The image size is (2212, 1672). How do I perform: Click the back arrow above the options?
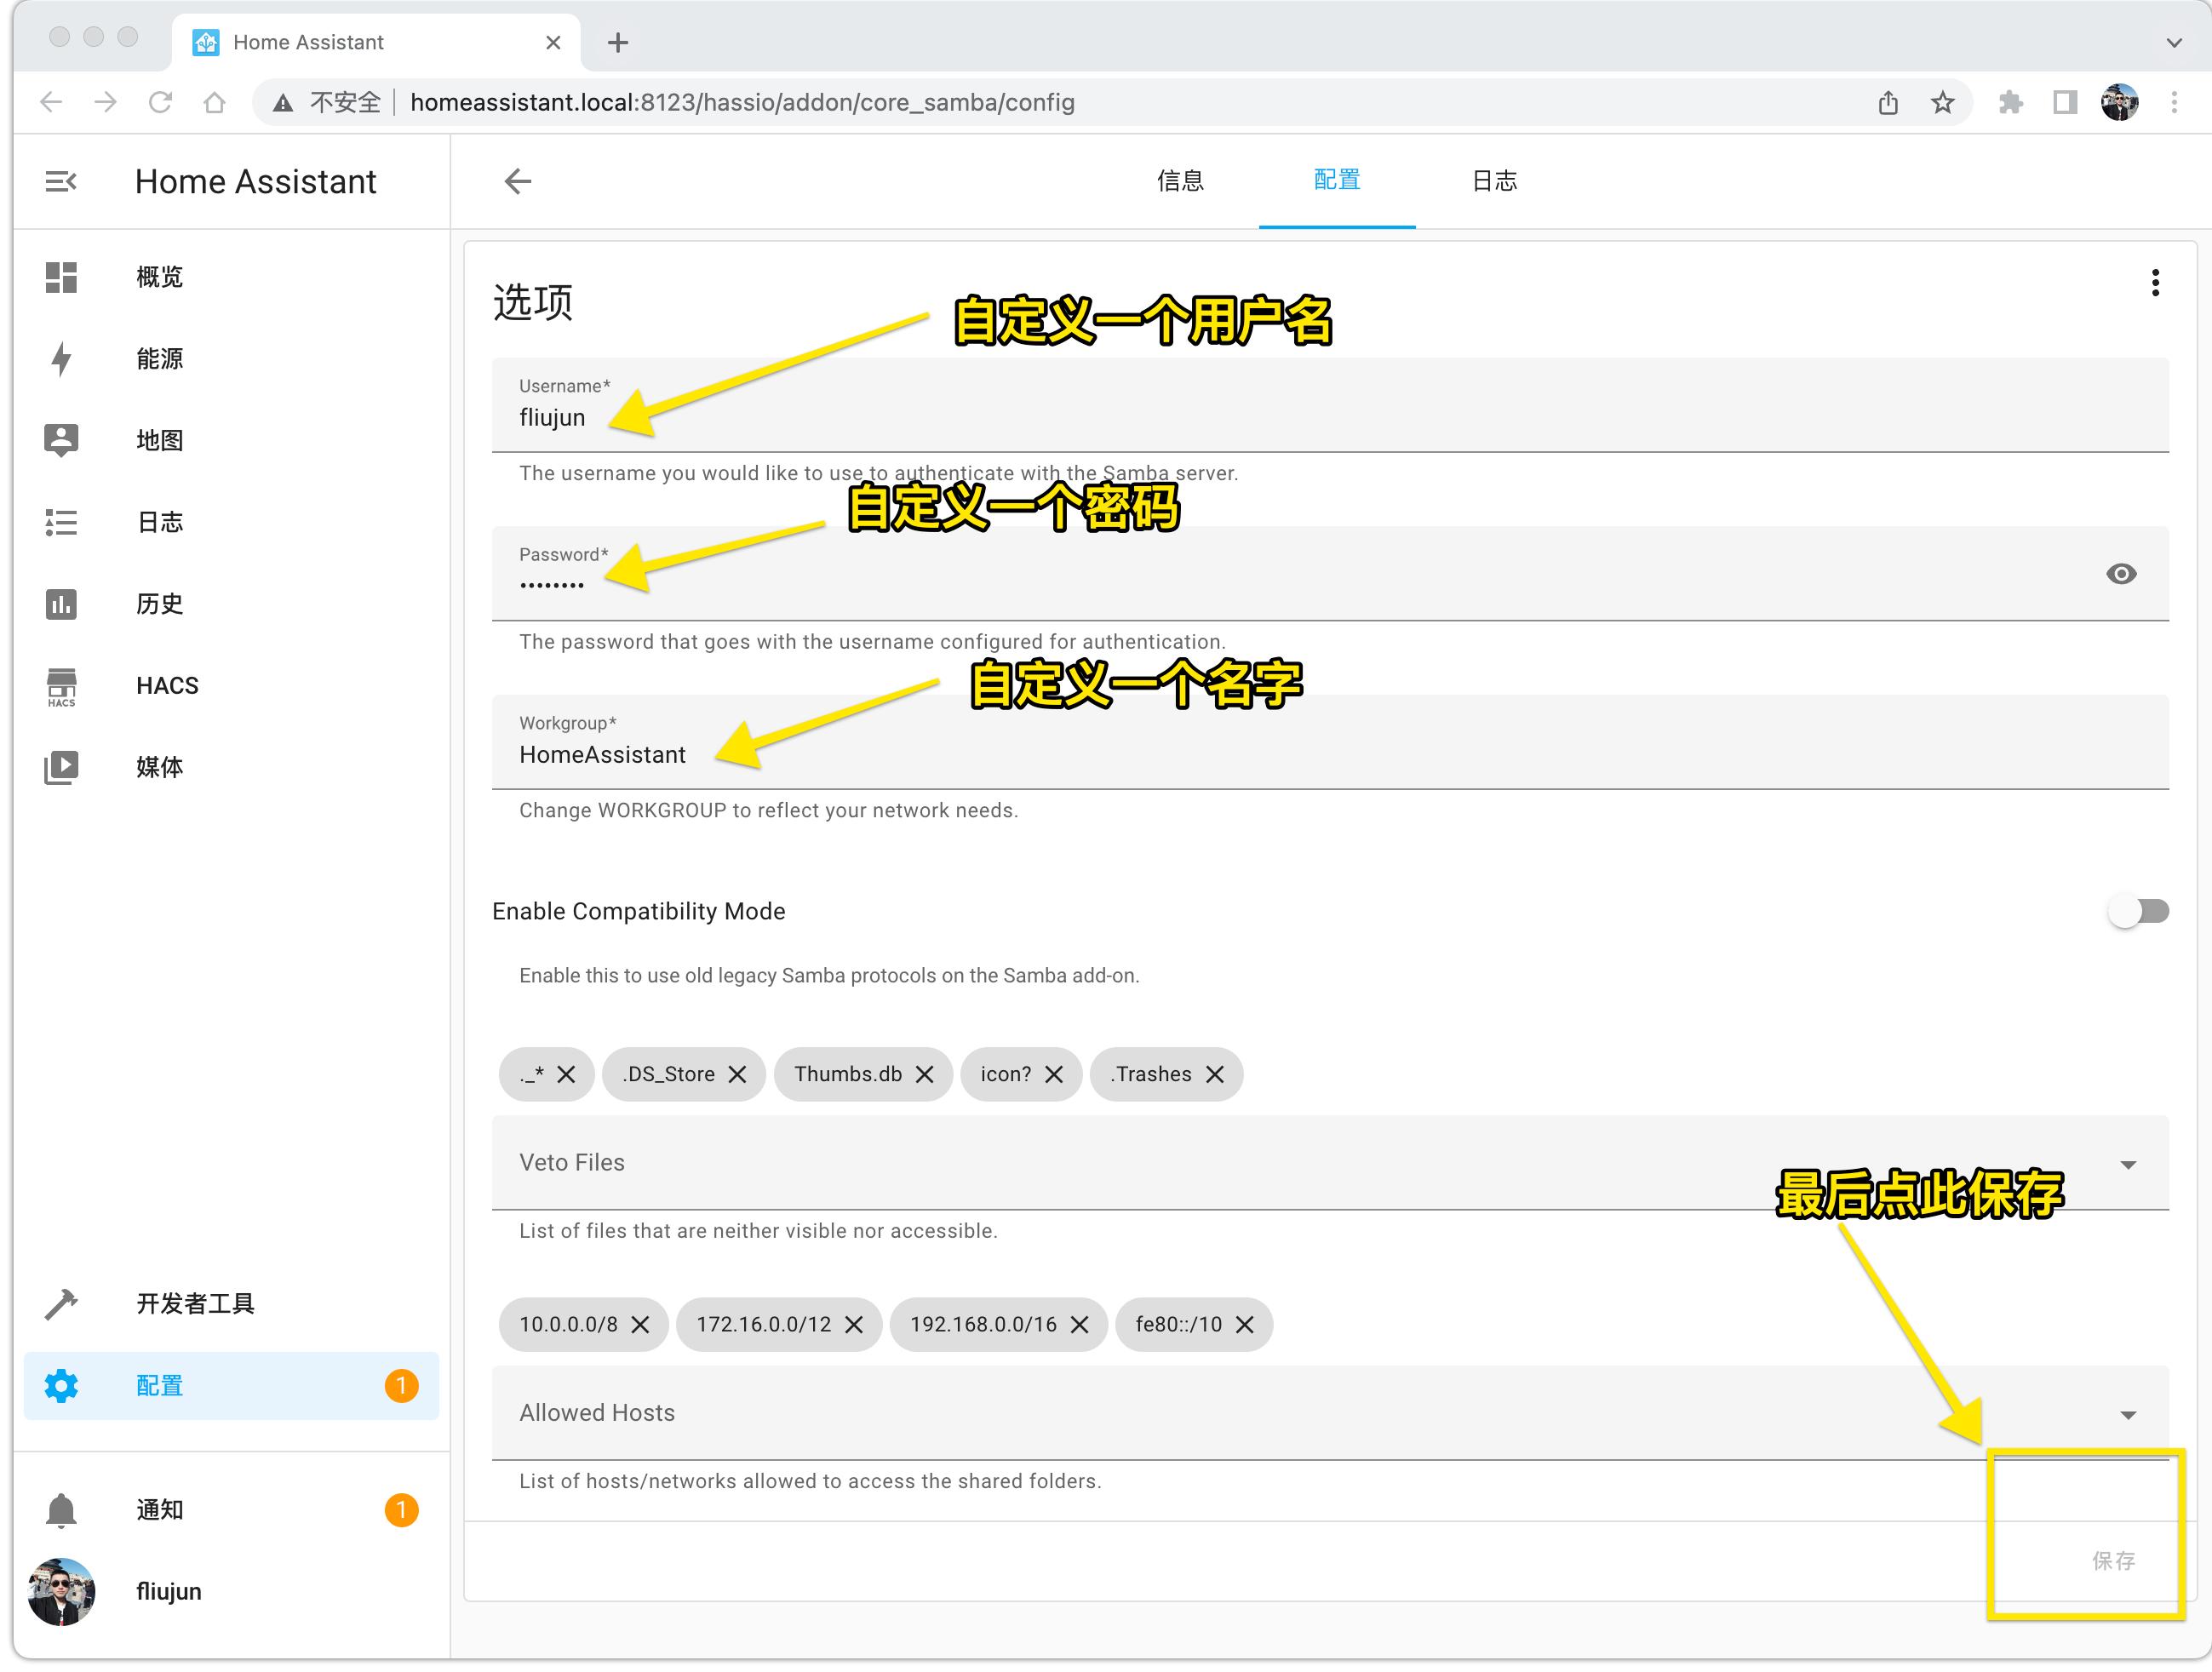(x=517, y=181)
